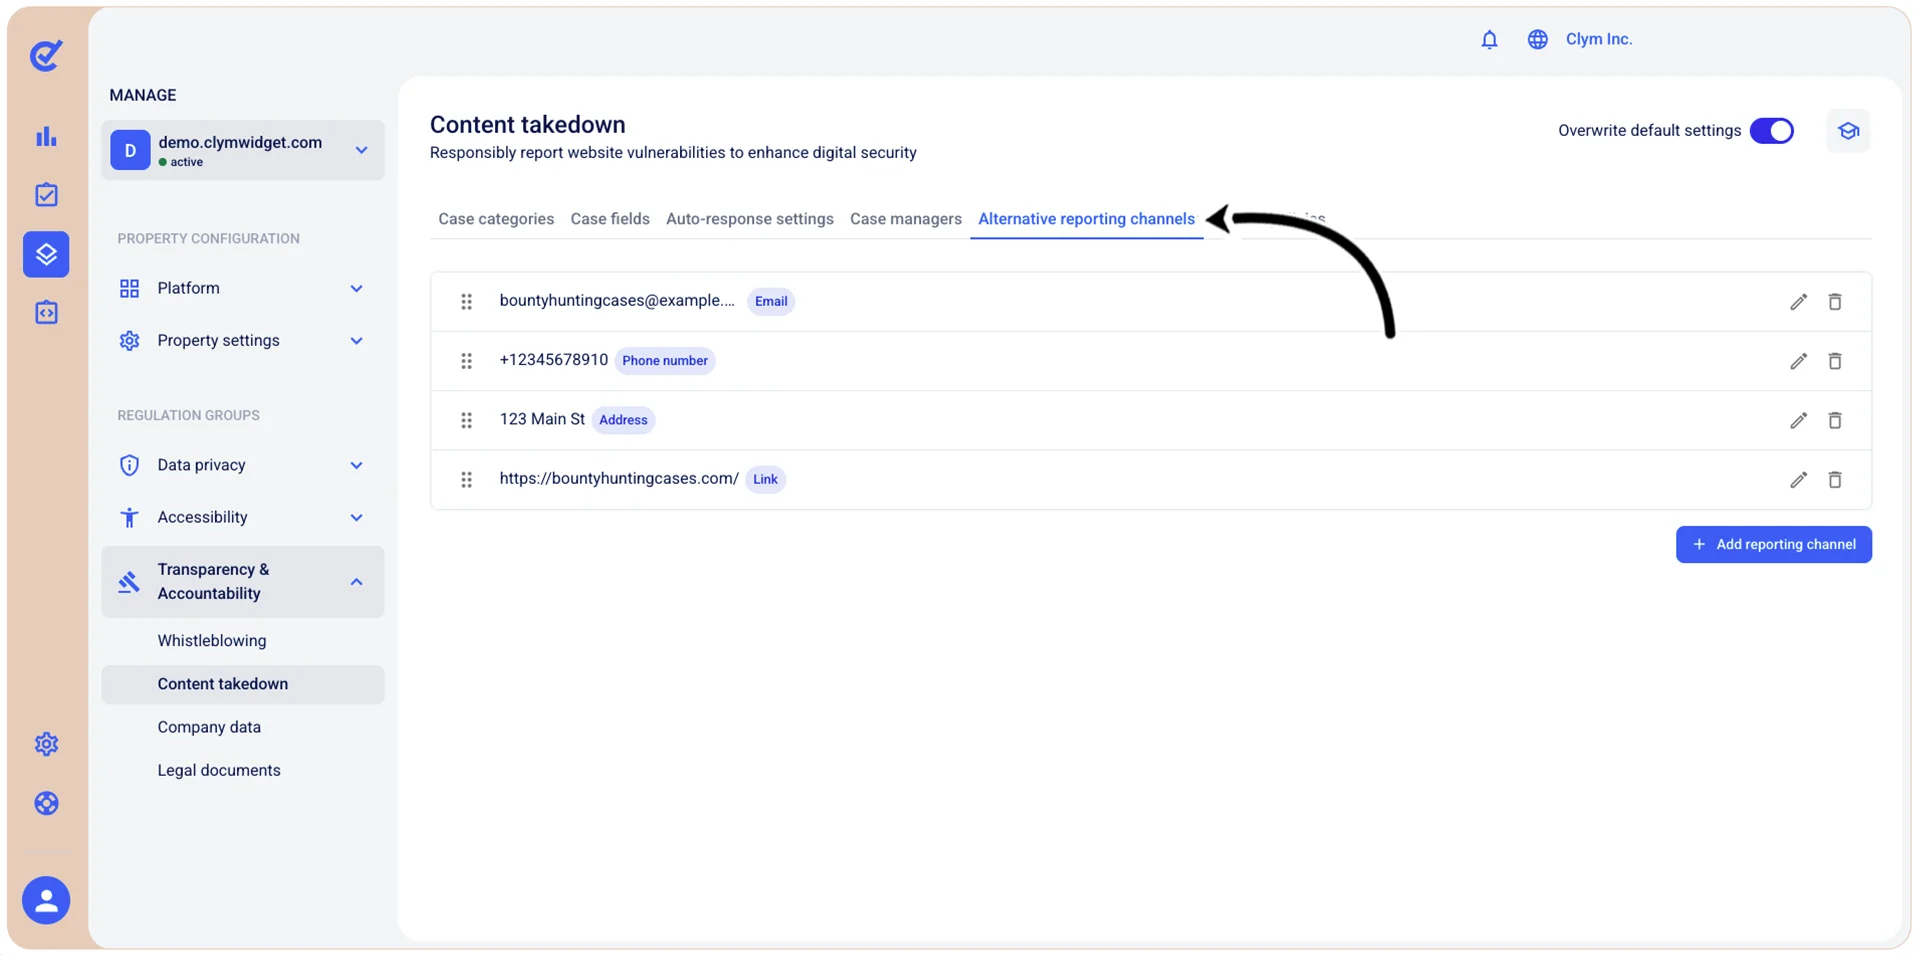Click Add reporting channel button

tap(1773, 545)
